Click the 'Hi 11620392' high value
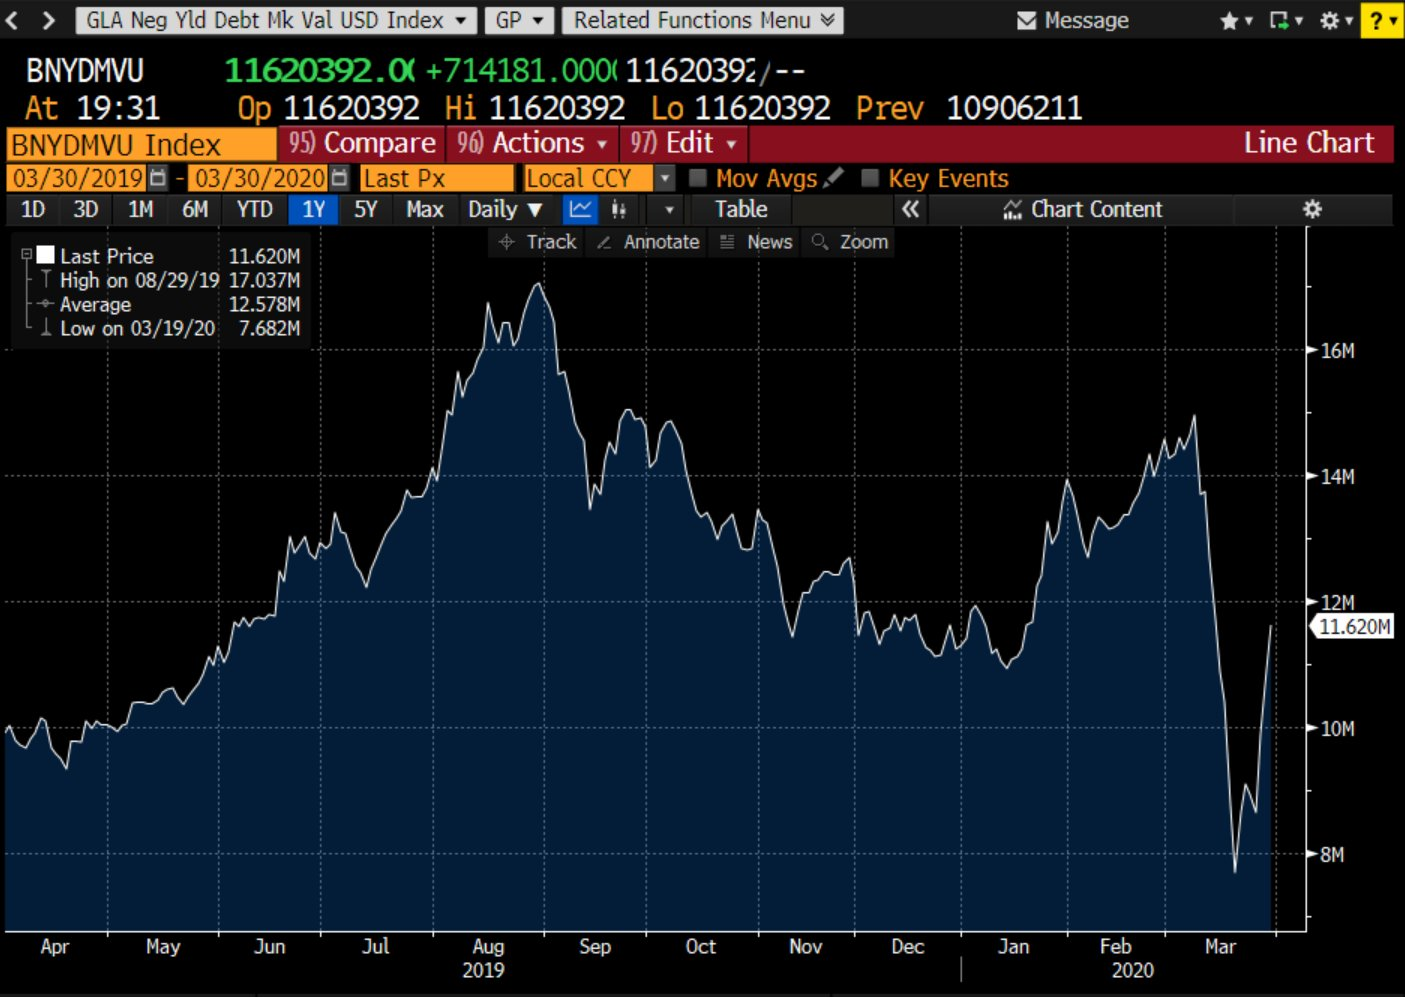Viewport: 1405px width, 997px height. (535, 108)
